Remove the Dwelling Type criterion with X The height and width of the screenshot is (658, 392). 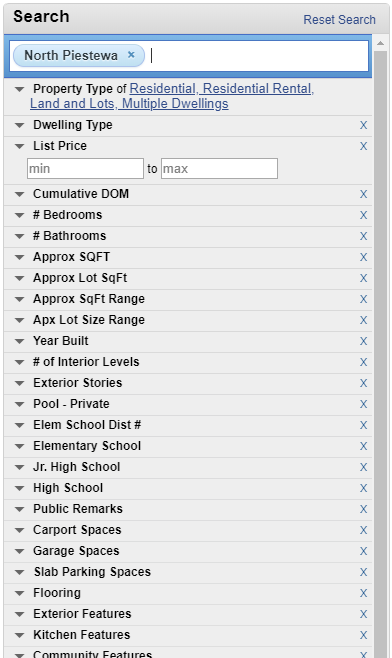tap(363, 125)
